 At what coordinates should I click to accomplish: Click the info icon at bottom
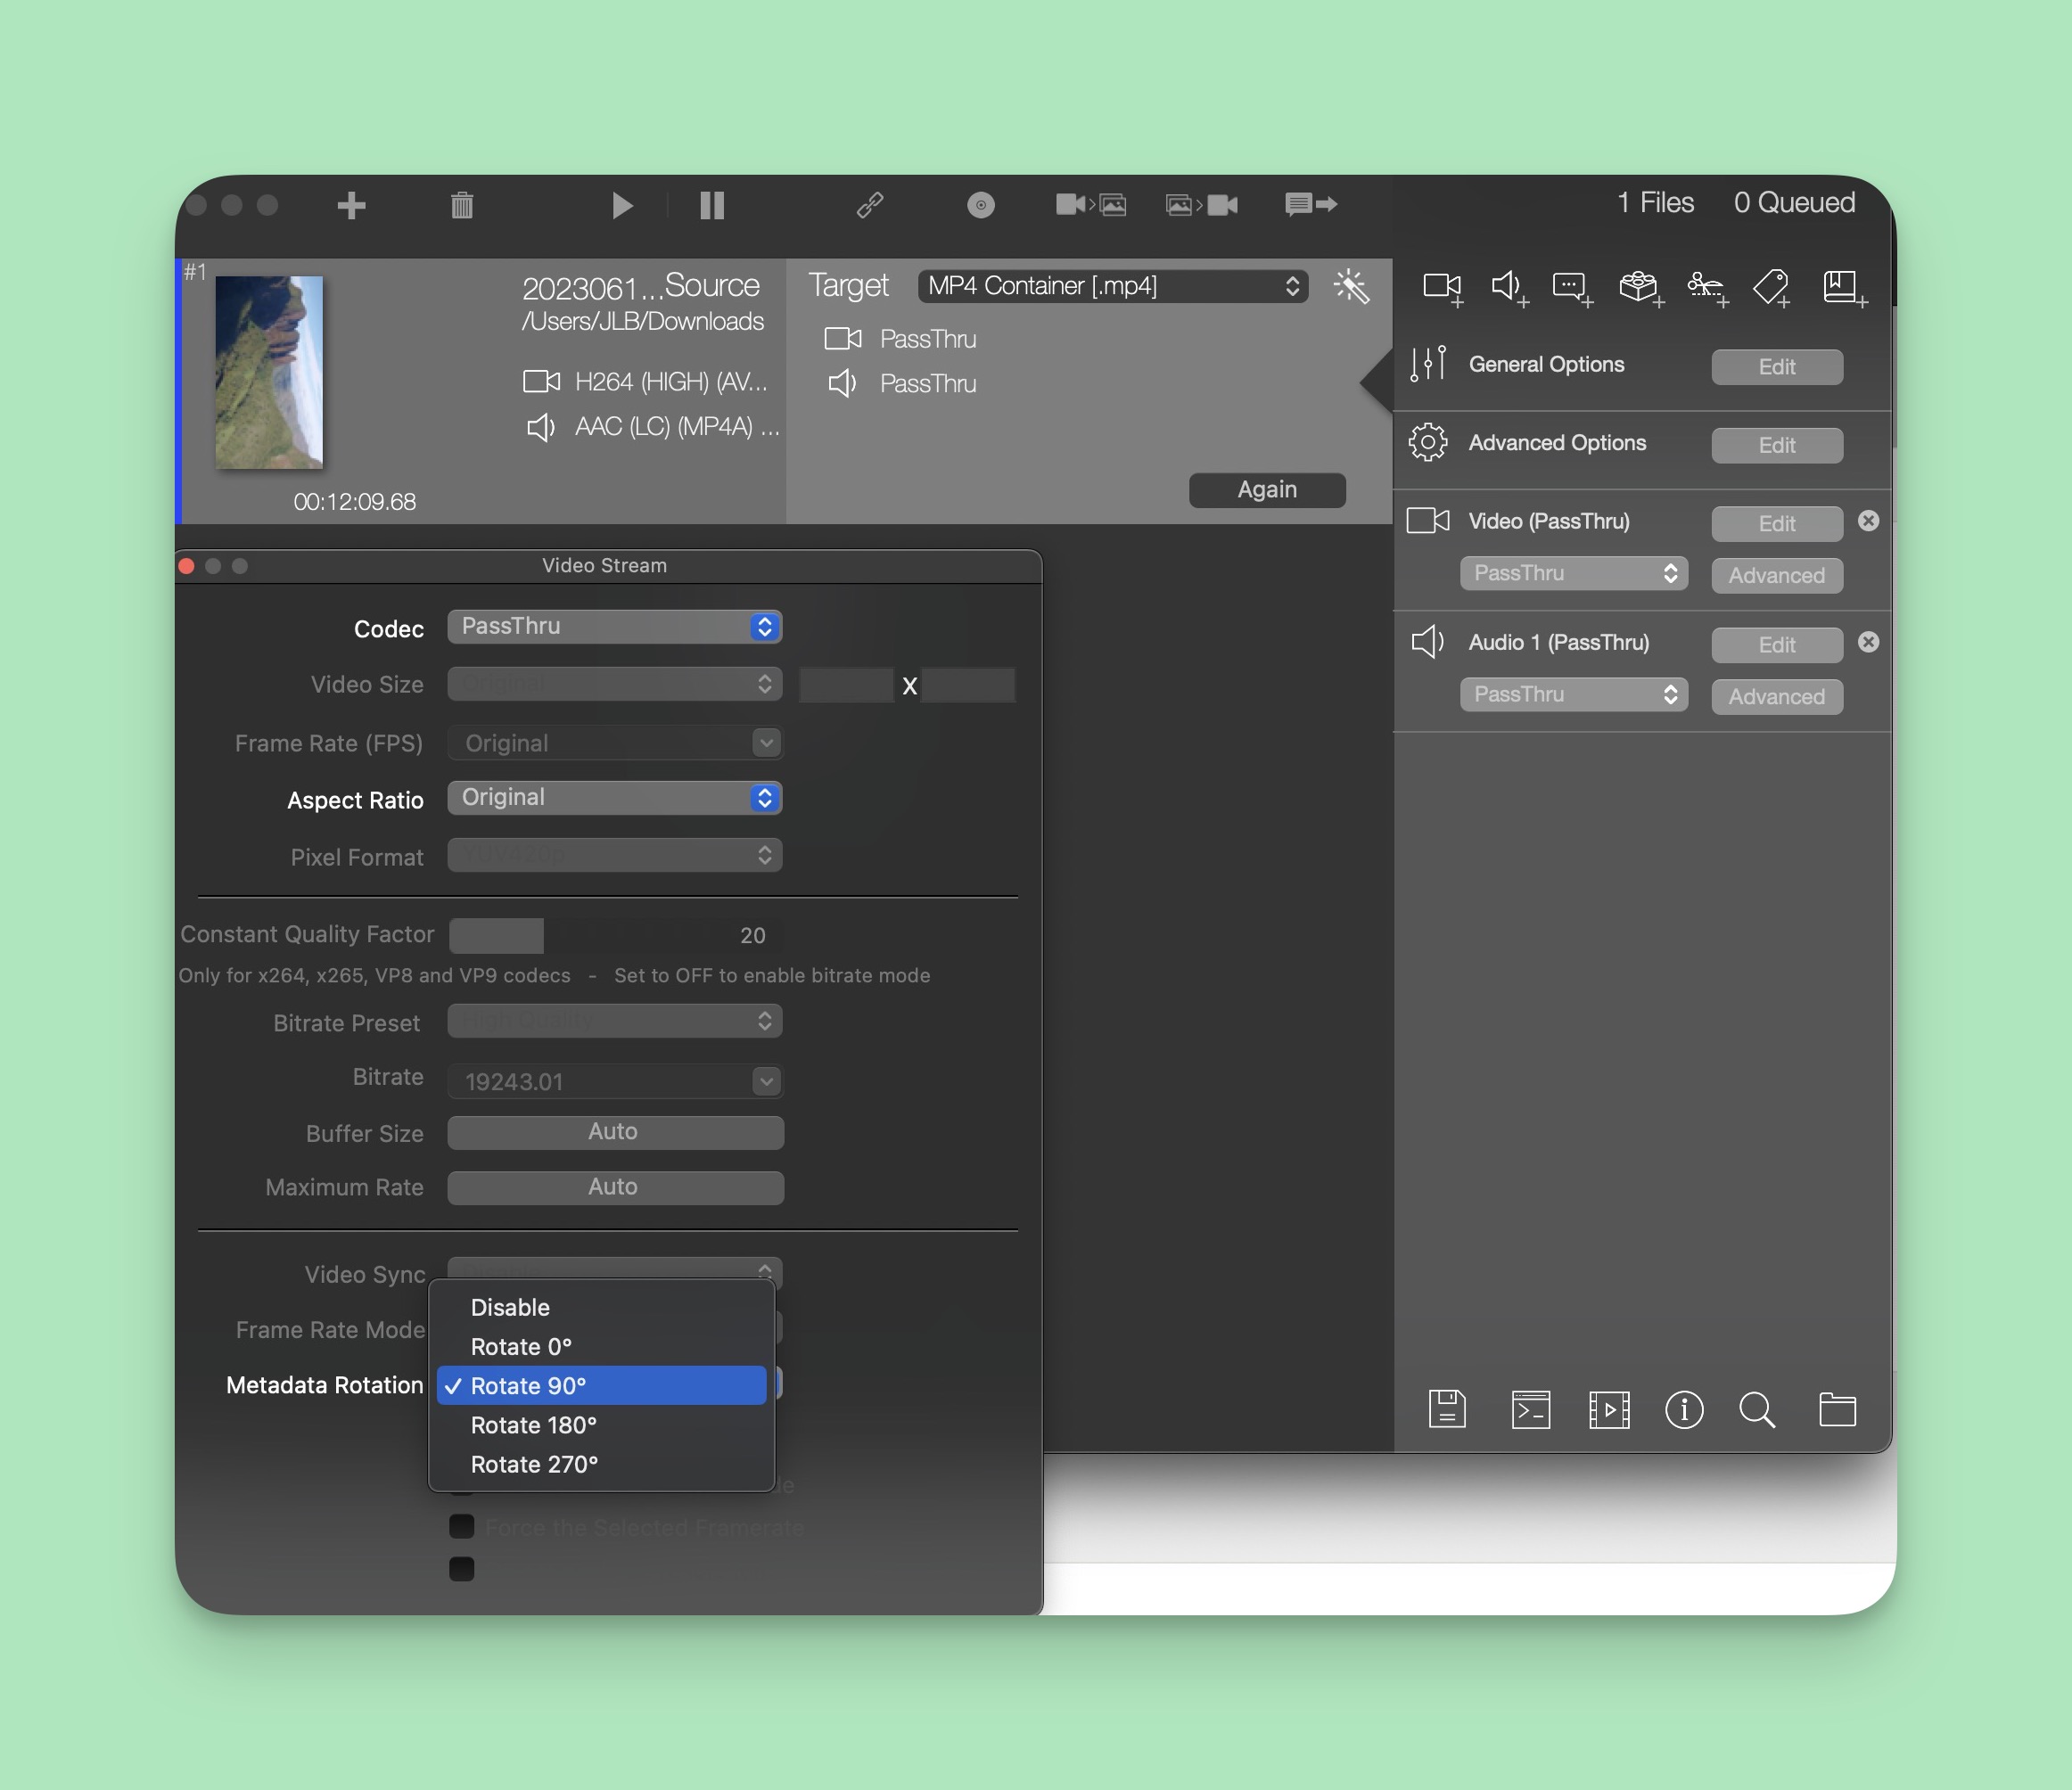coord(1684,1410)
